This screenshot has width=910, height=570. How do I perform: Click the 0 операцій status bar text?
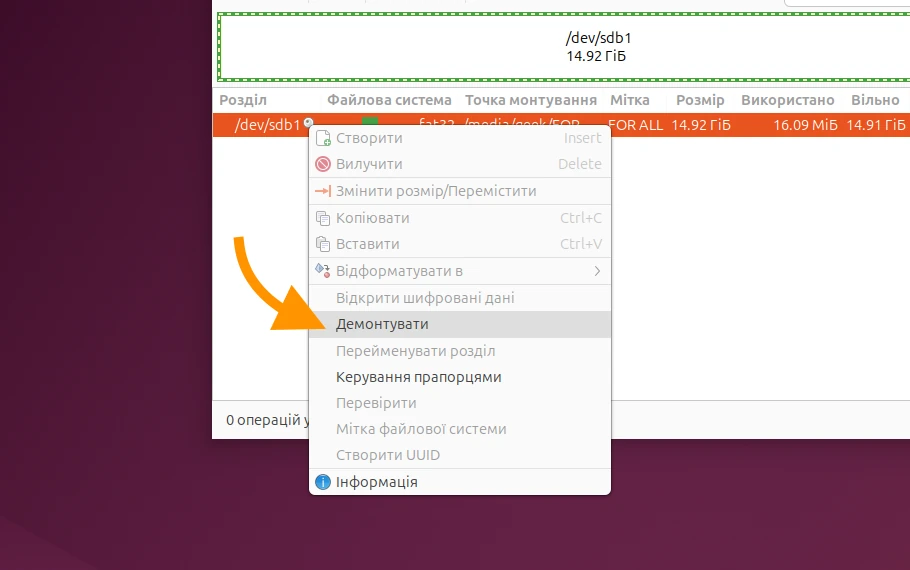(x=267, y=420)
